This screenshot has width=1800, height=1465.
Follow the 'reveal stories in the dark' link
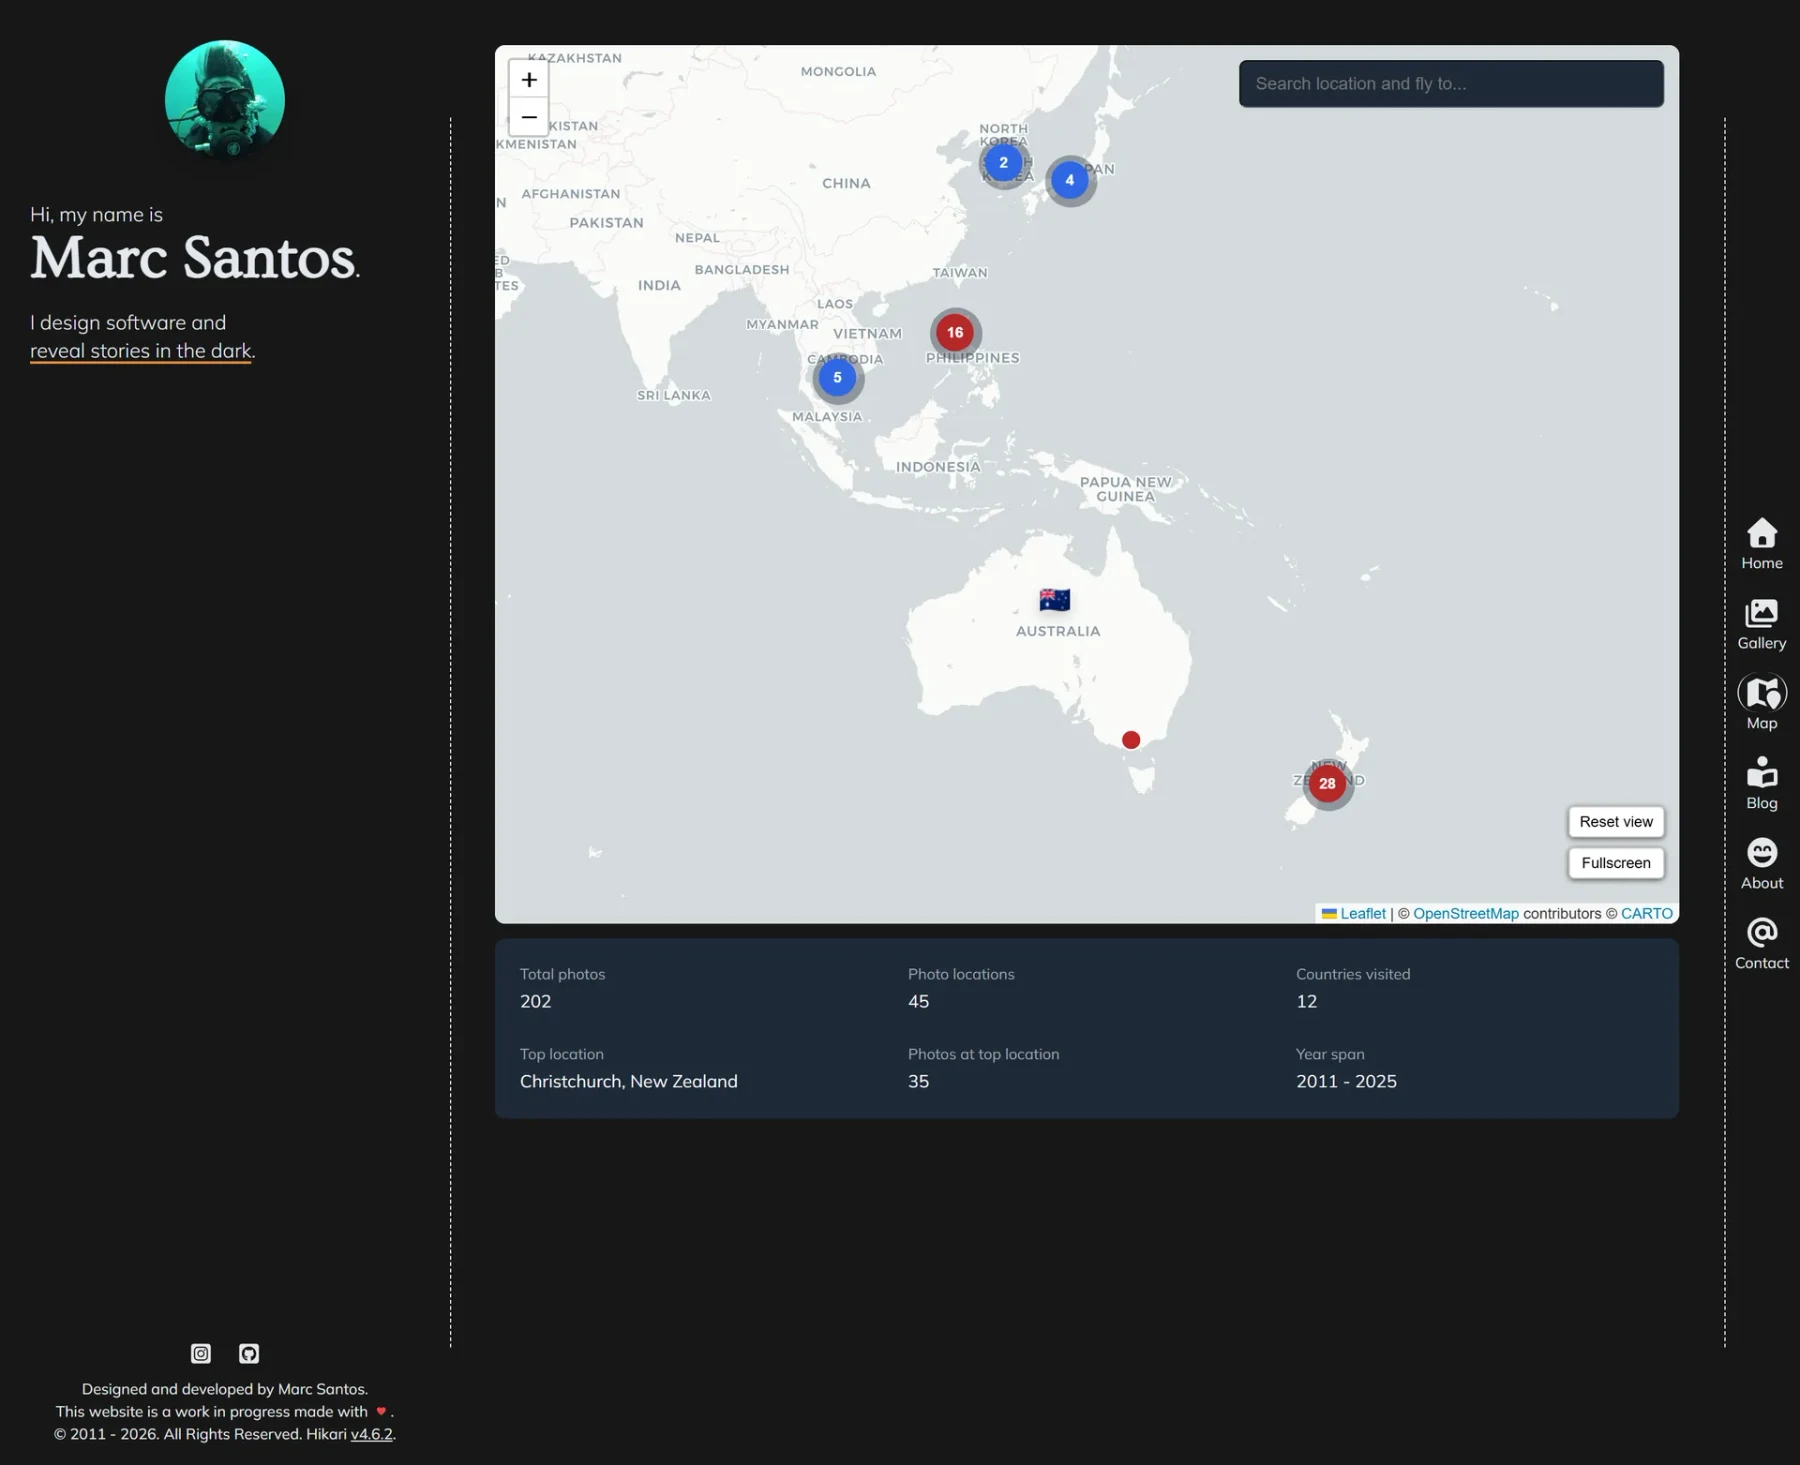pyautogui.click(x=140, y=351)
